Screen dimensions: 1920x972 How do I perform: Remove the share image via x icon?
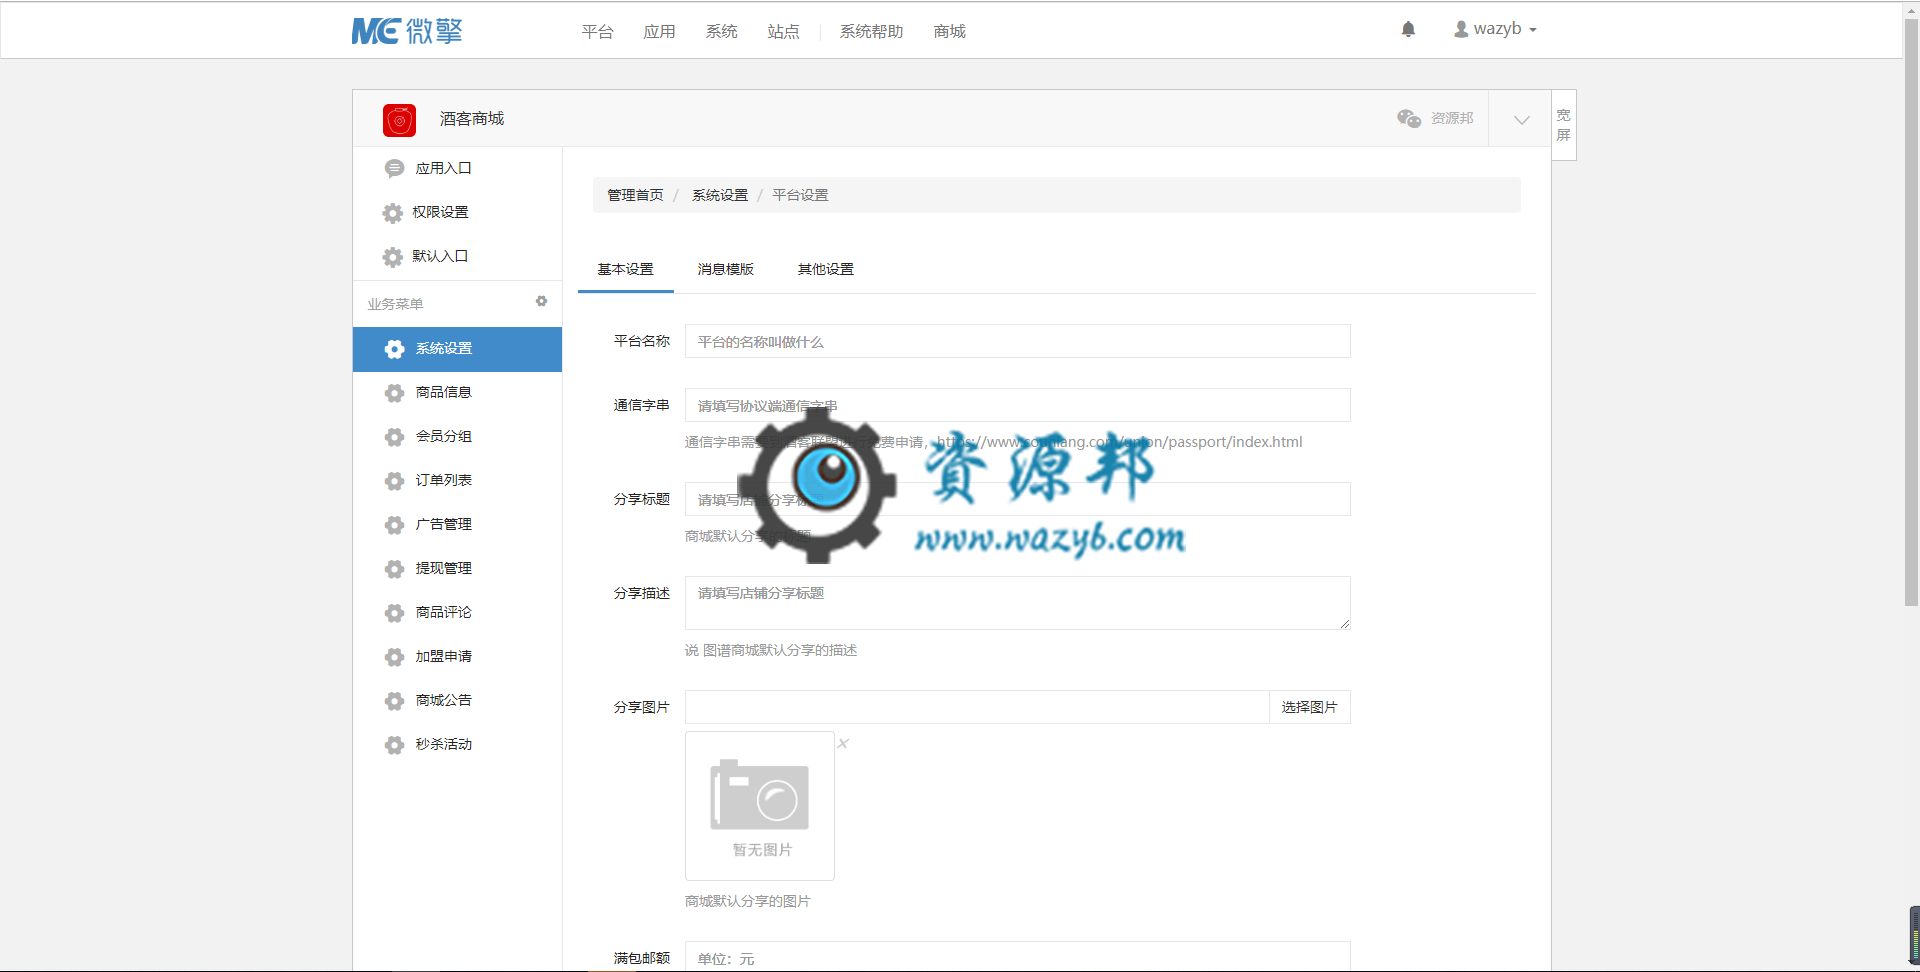point(843,743)
